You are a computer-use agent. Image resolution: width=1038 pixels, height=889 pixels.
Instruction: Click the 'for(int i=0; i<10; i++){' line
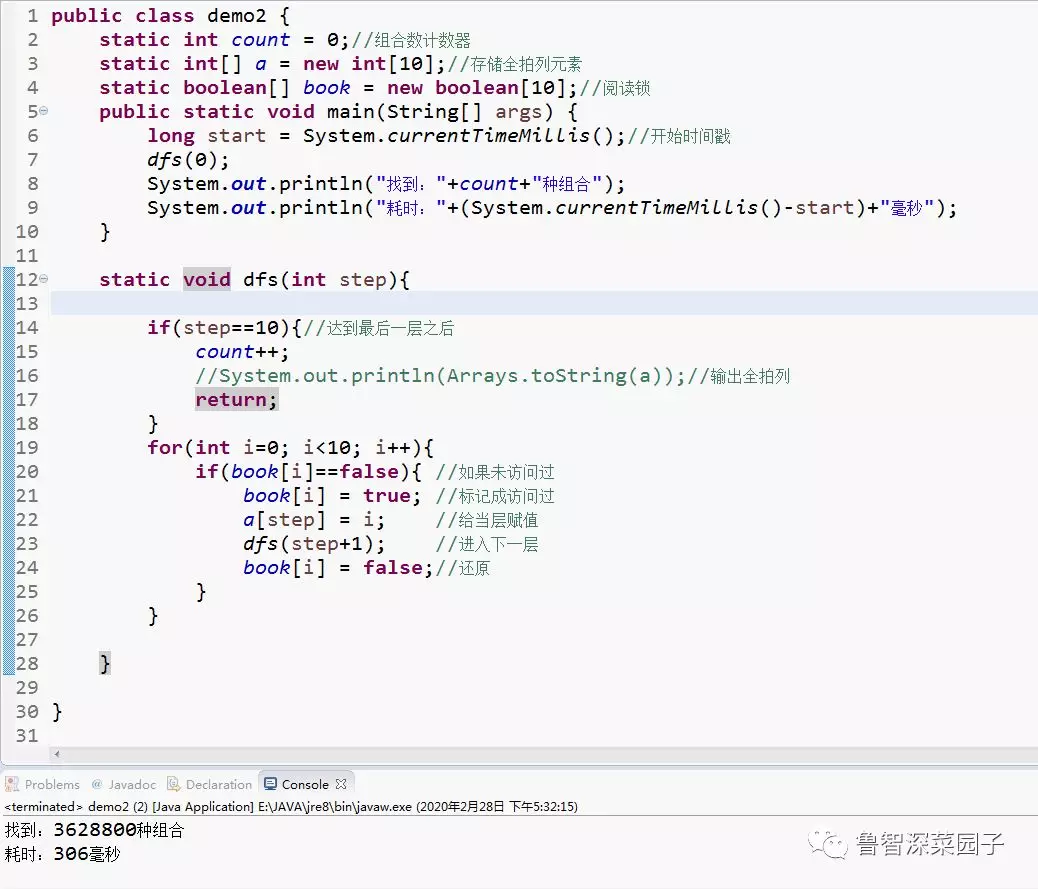tap(291, 447)
